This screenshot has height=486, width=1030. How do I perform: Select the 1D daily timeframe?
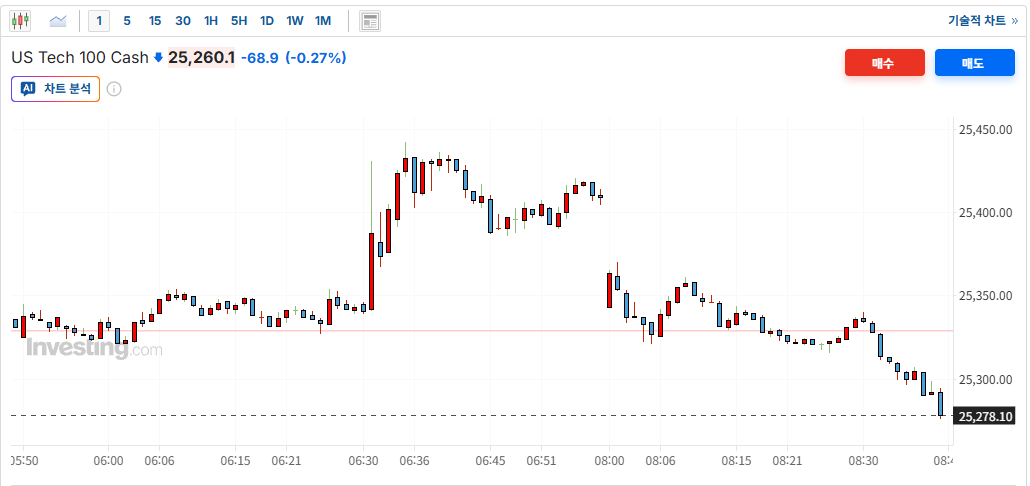[267, 20]
